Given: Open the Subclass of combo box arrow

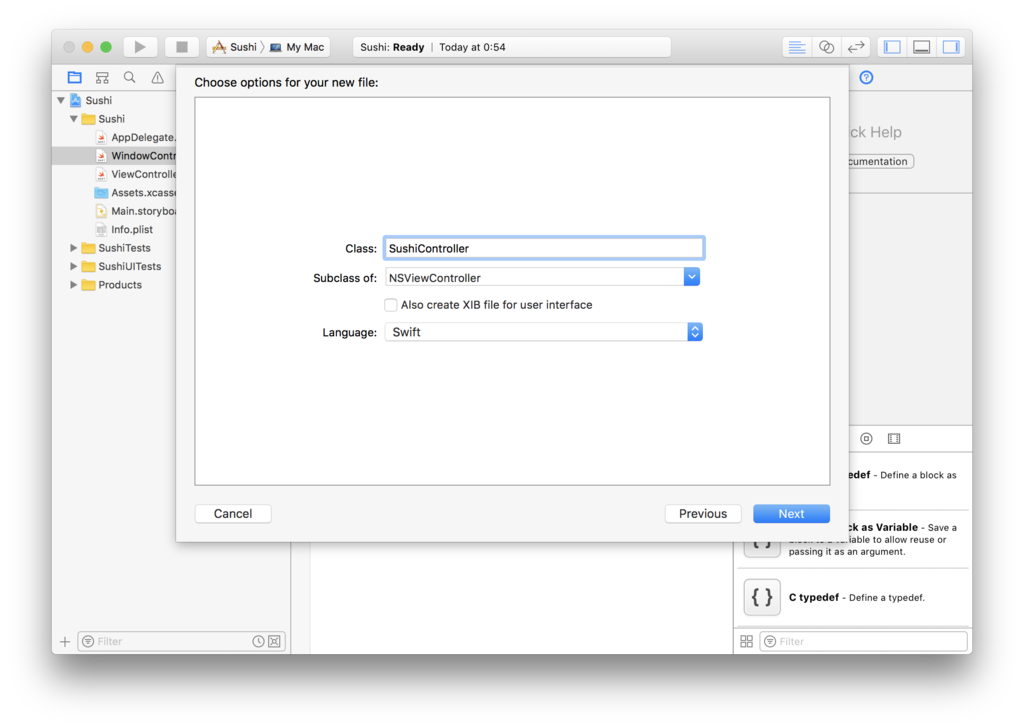Looking at the screenshot, I should click(692, 277).
